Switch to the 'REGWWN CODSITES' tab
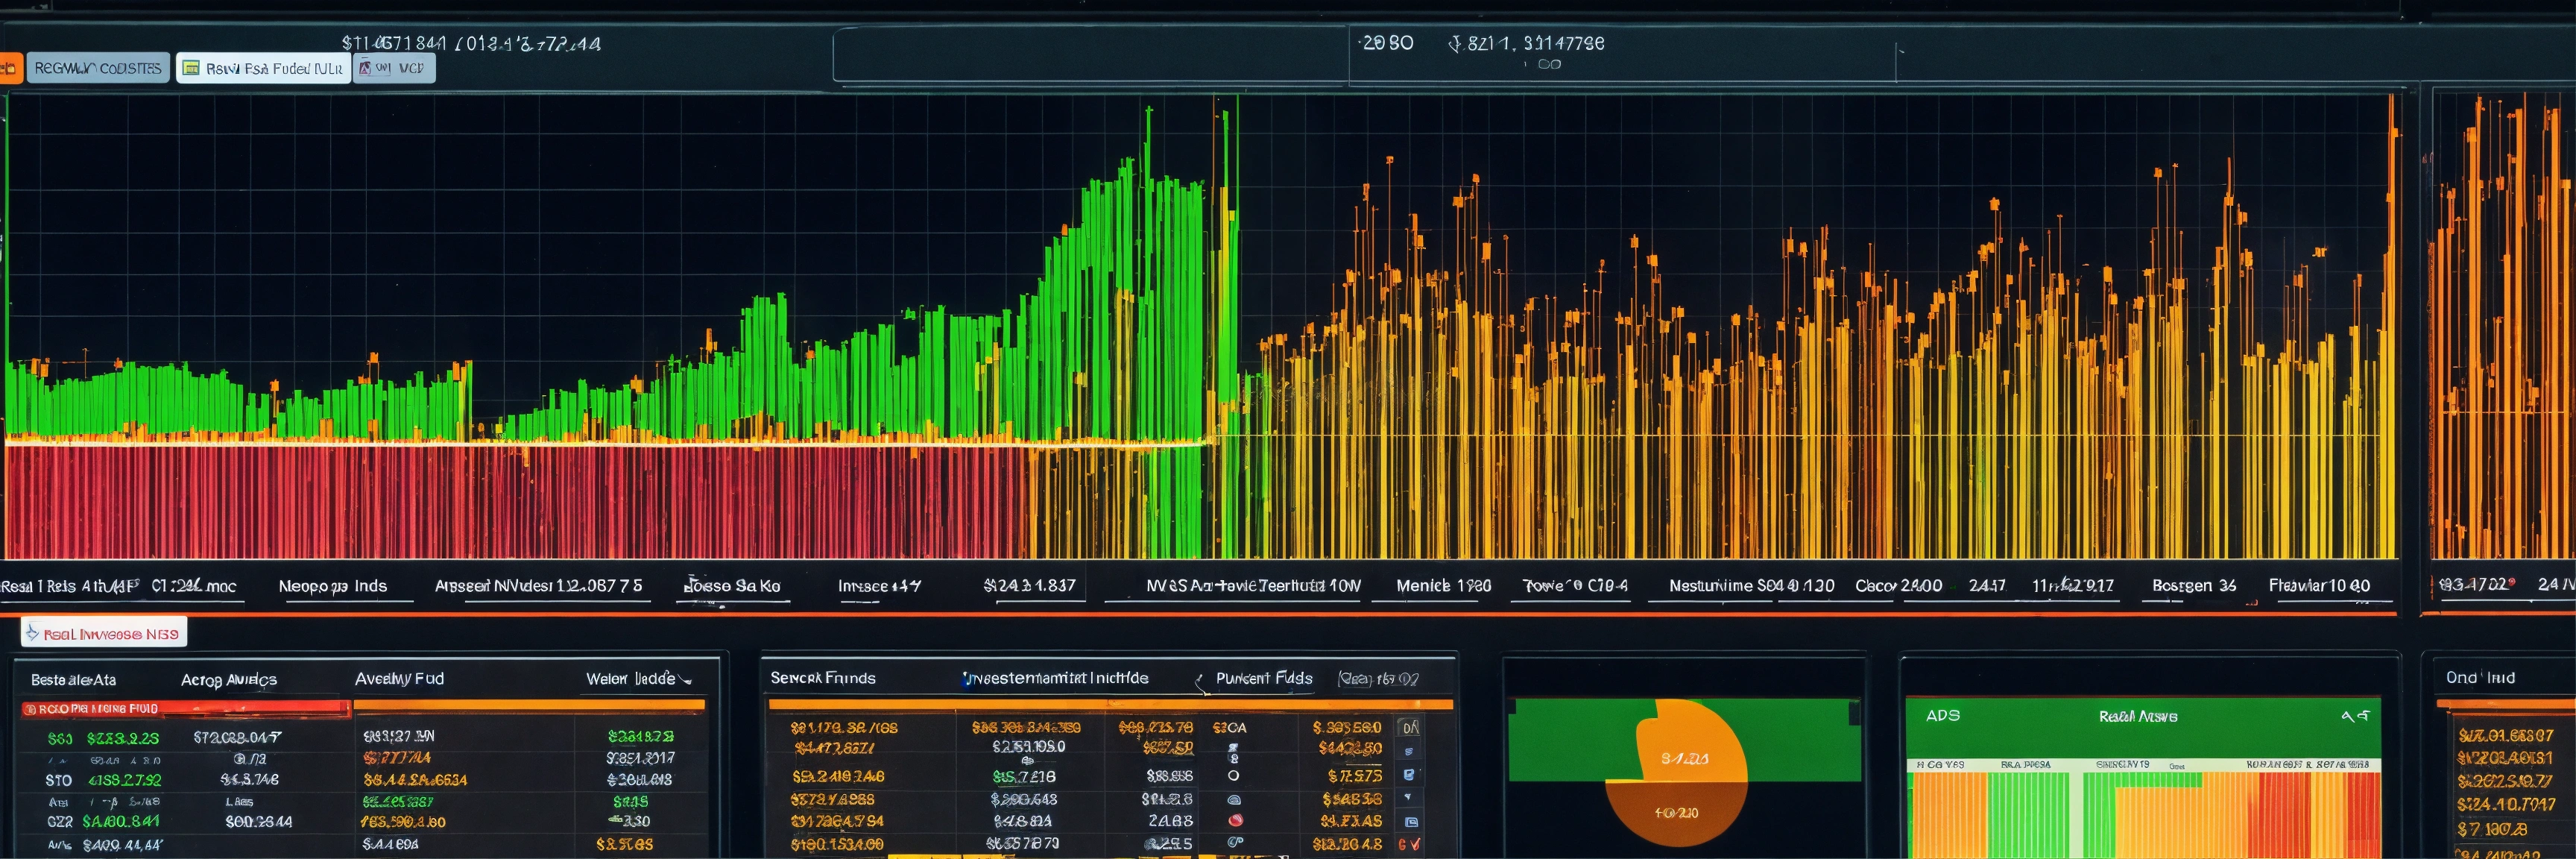The image size is (2576, 859). (x=98, y=68)
